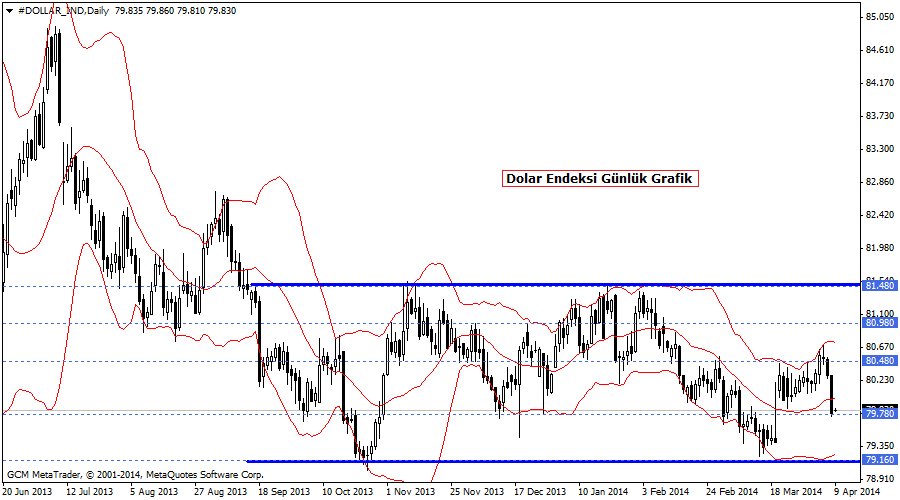
Task: Click the 83.300 label on price scale
Action: tap(879, 149)
